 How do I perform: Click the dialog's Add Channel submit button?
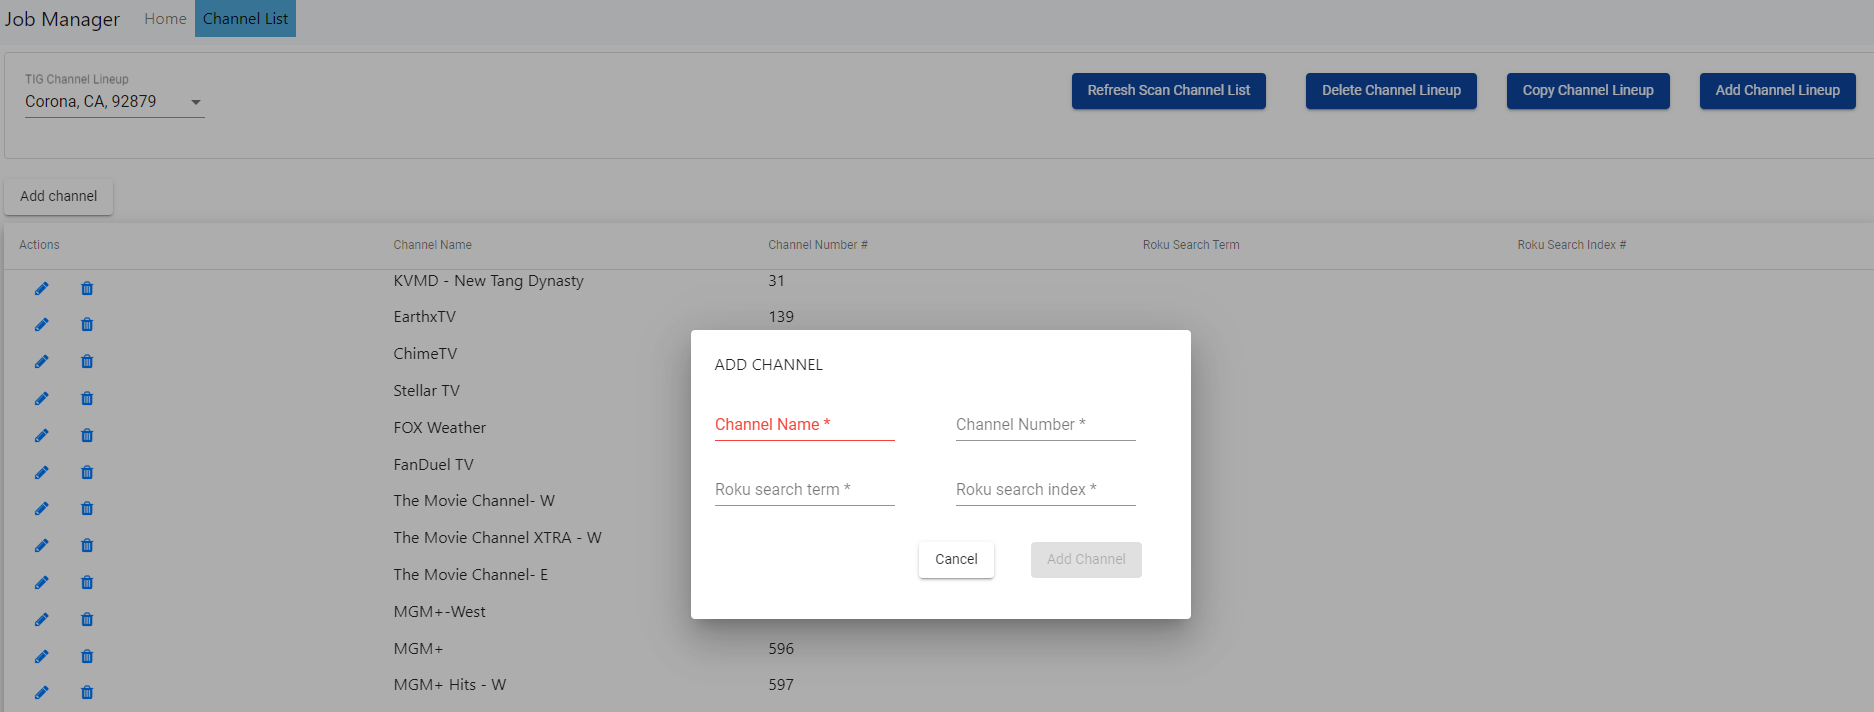click(1086, 559)
